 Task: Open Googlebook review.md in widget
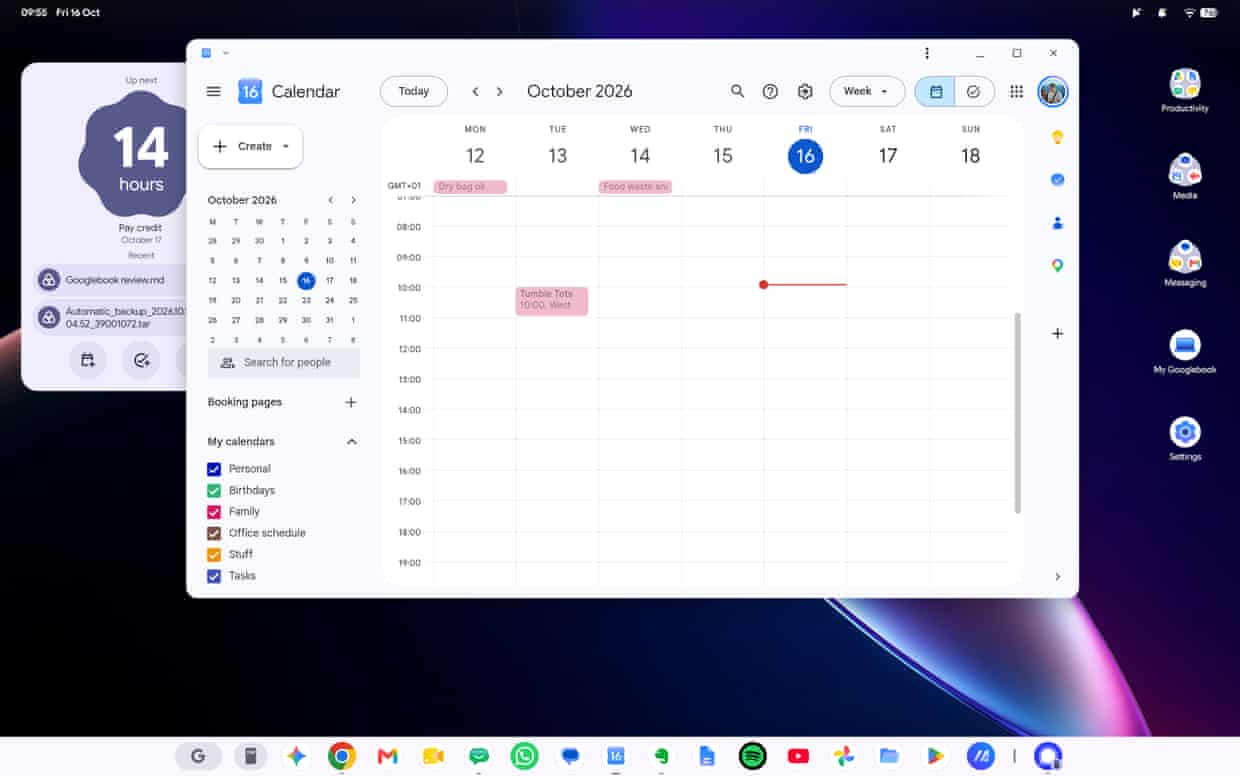click(112, 280)
